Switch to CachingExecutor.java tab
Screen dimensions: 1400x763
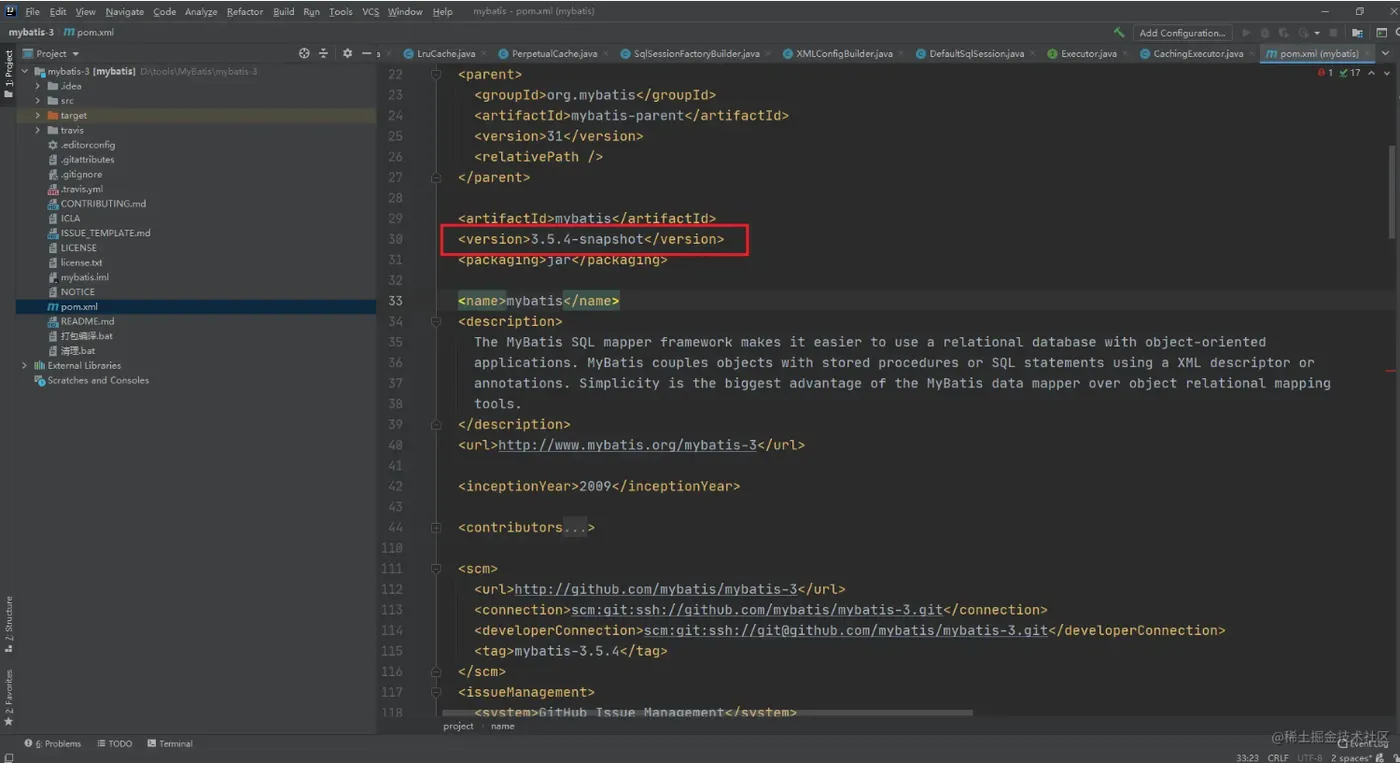[x=1197, y=53]
